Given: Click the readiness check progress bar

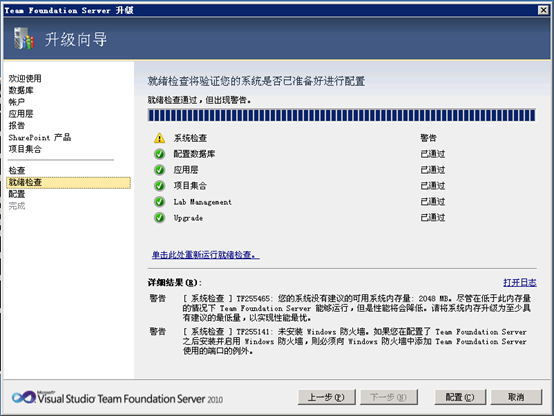Looking at the screenshot, I should (x=342, y=116).
